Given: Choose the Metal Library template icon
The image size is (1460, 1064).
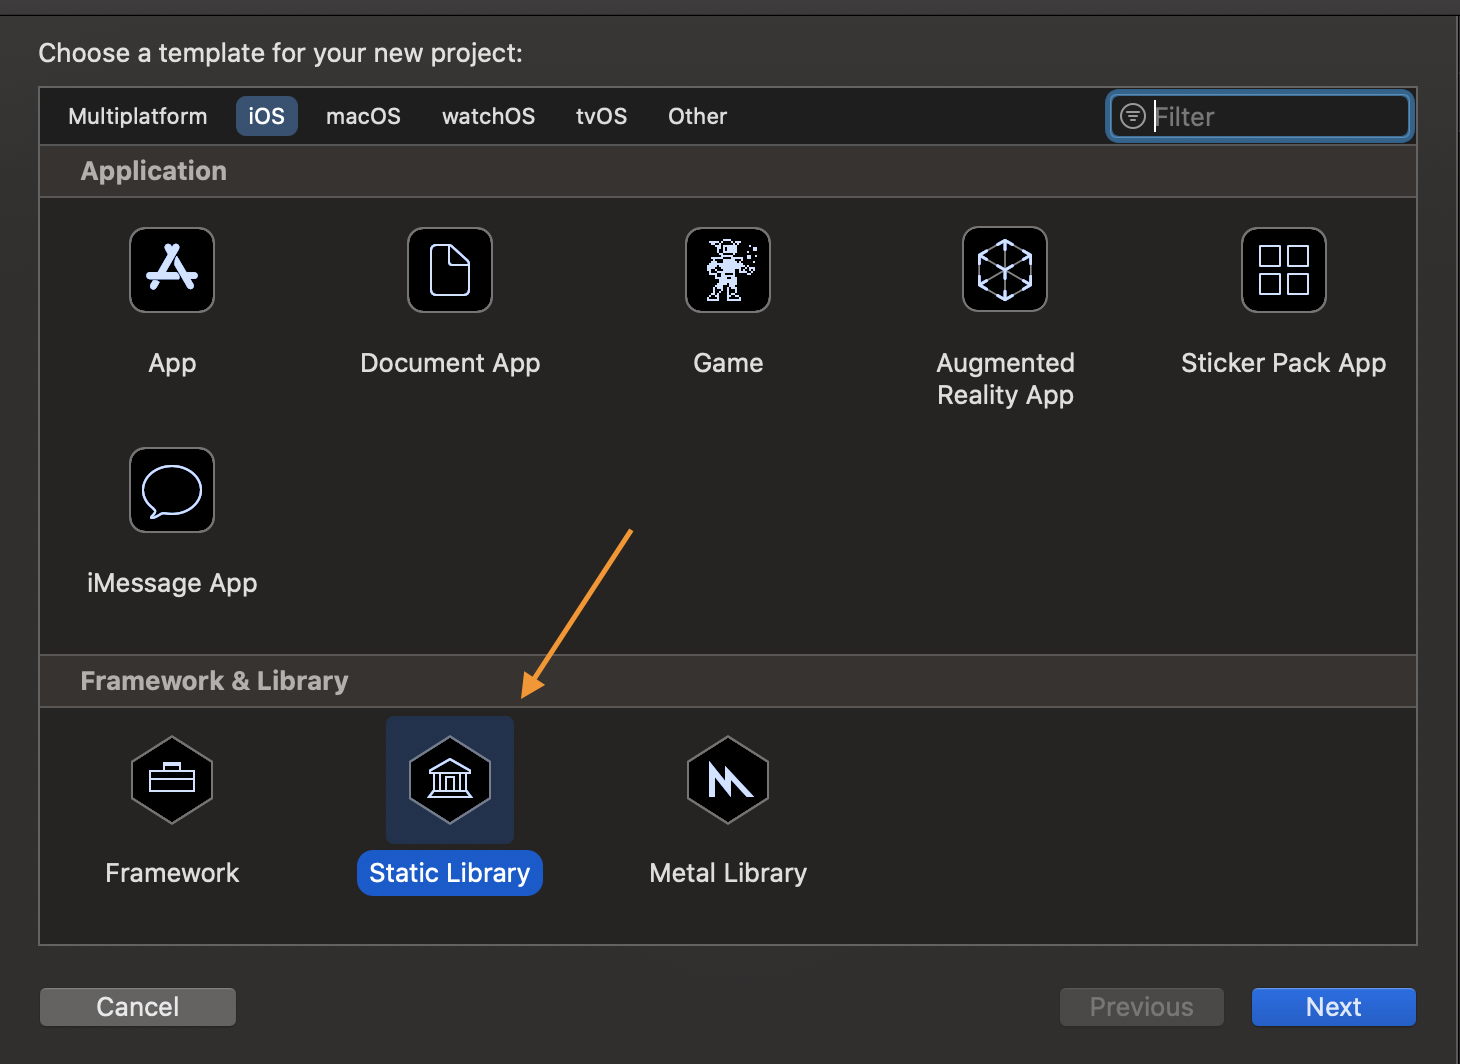Looking at the screenshot, I should (x=728, y=780).
